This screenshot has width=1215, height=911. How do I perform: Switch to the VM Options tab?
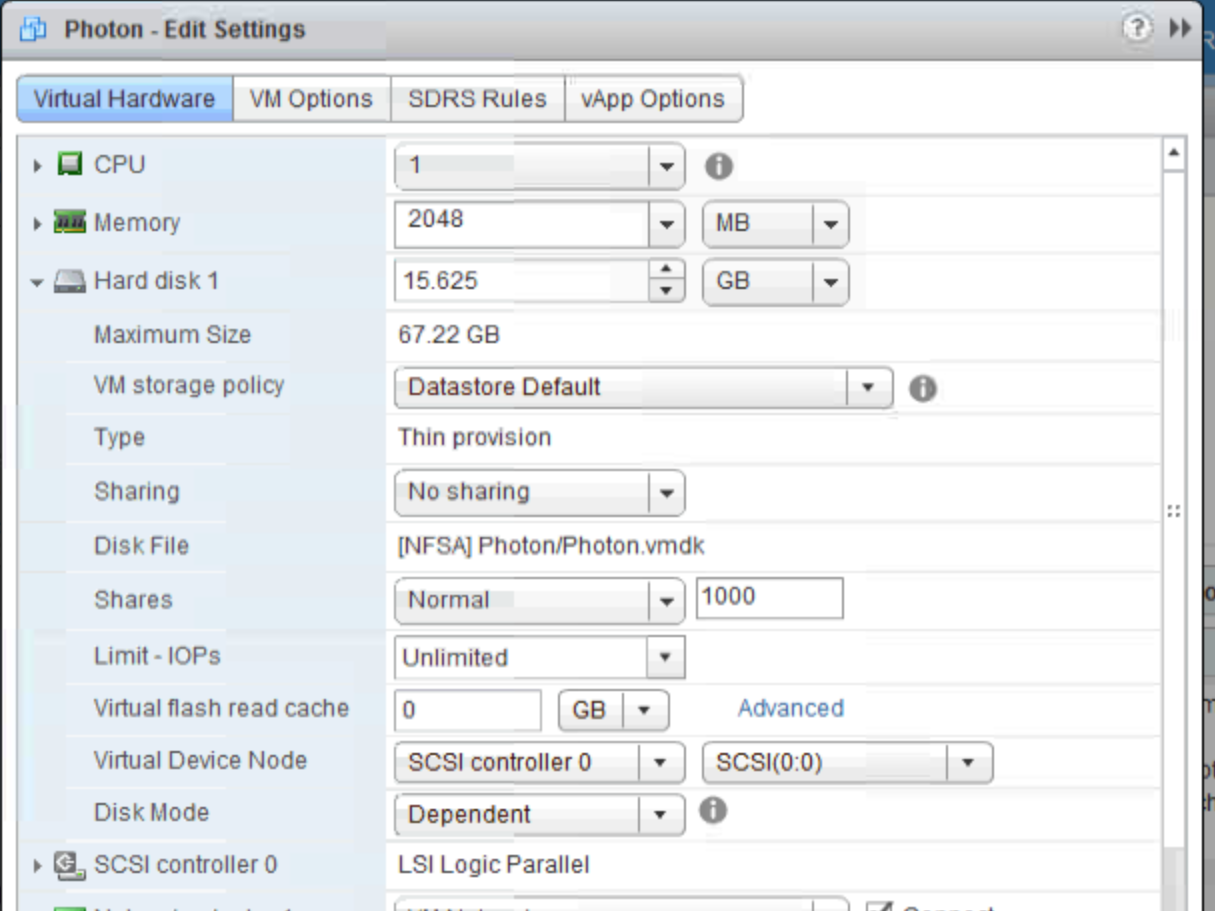311,99
